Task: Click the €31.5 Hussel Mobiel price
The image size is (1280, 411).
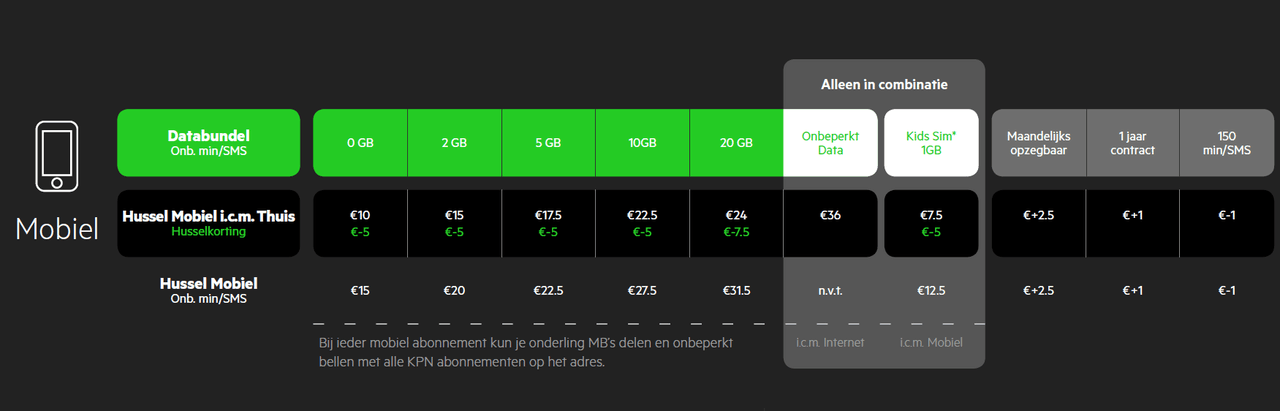Action: click(x=736, y=291)
